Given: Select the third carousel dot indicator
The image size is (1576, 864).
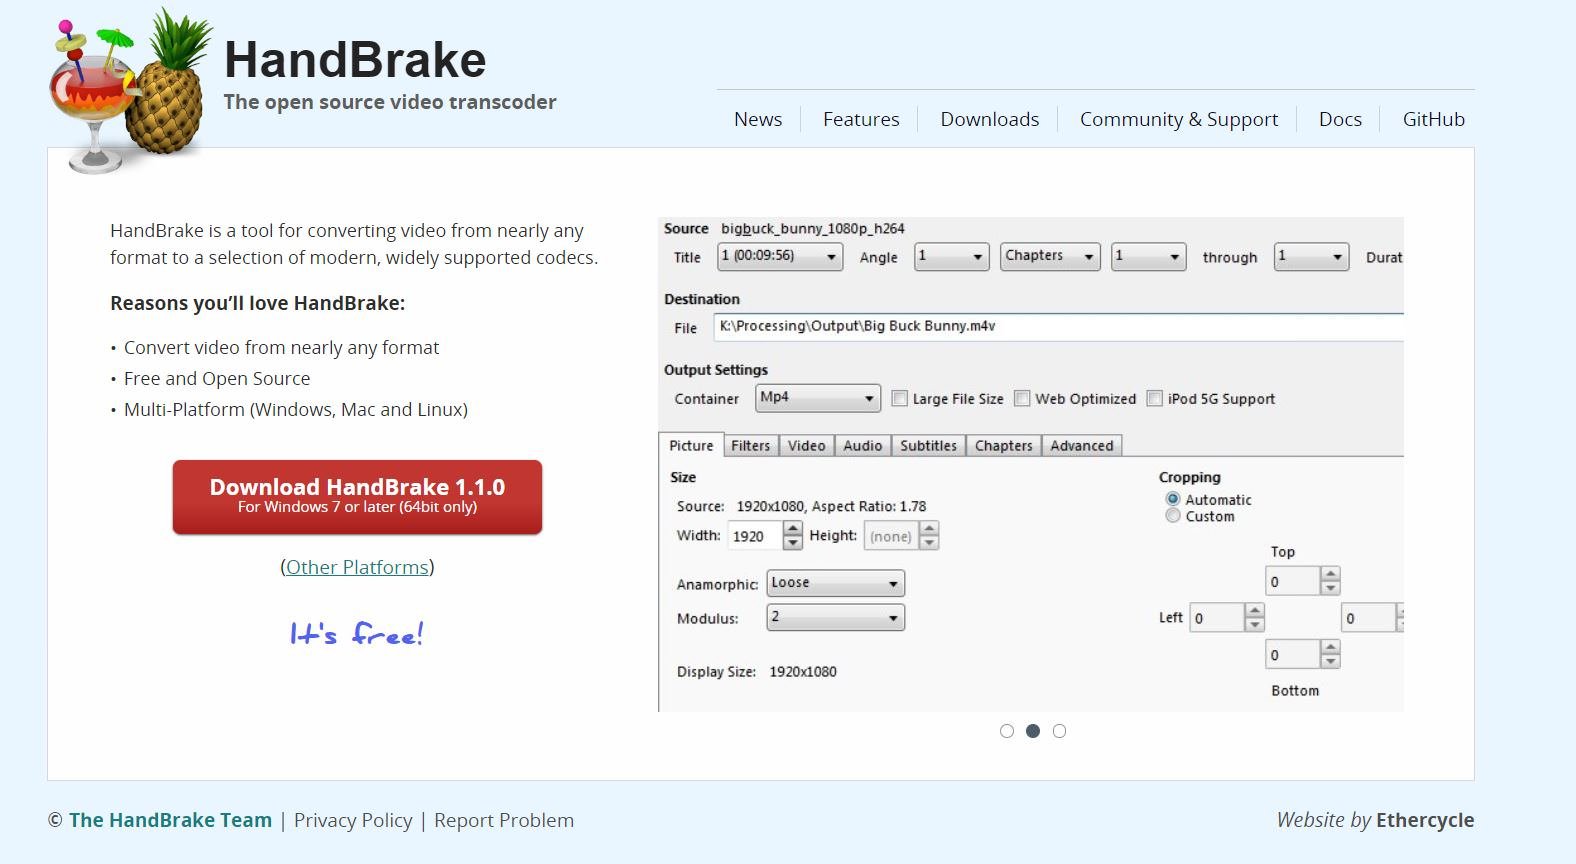Looking at the screenshot, I should point(1060,731).
